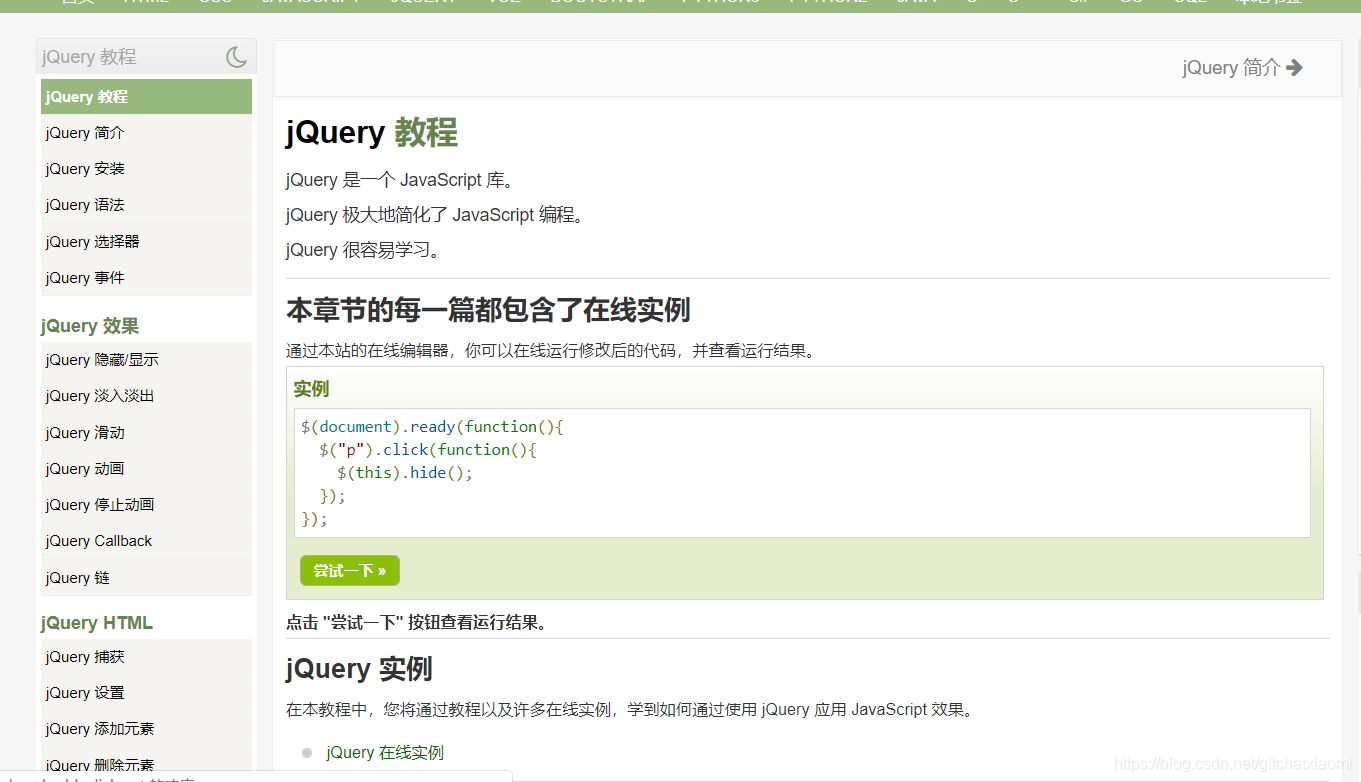Viewport: 1361px width, 782px height.
Task: Click the heading 本章节的每一篇都包含了在线实例
Action: (x=488, y=310)
